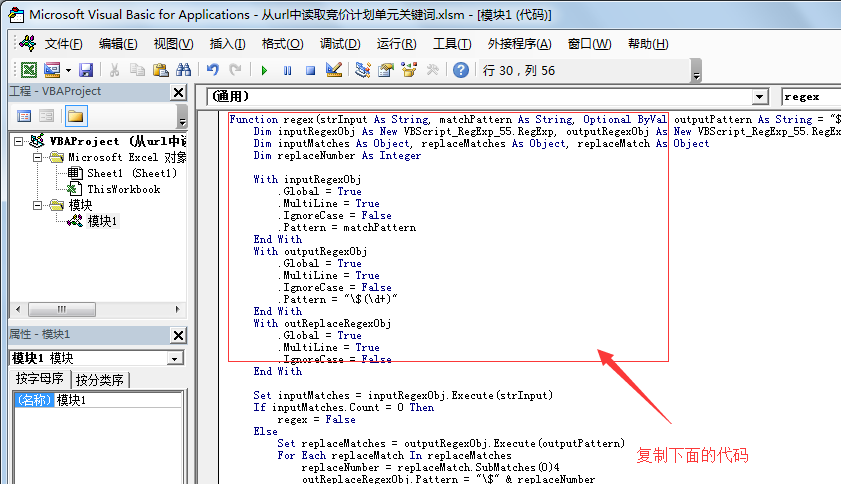Click the Copy icon

[137, 70]
